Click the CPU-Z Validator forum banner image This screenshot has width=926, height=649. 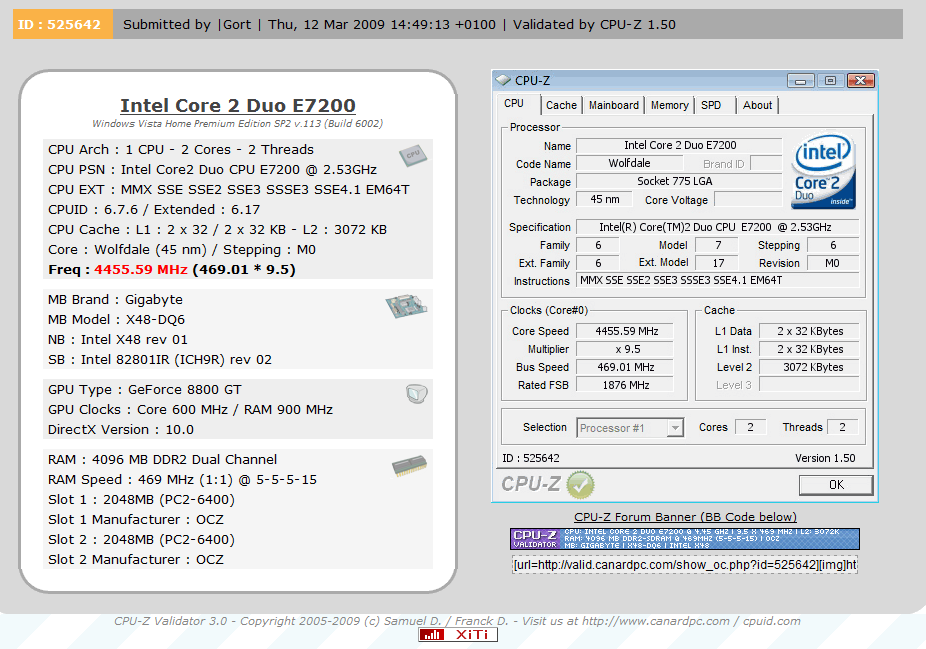tap(684, 539)
